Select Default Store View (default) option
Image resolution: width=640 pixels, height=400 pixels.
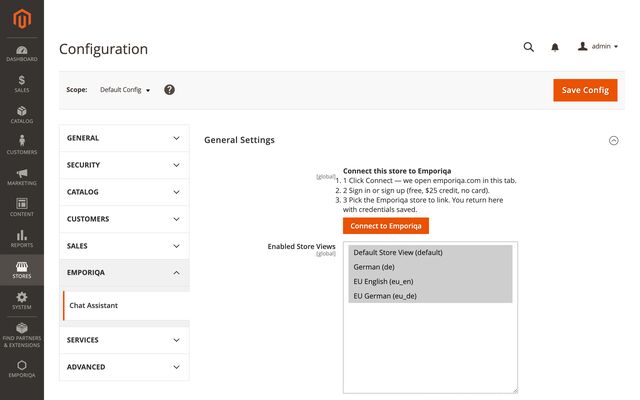click(430, 252)
